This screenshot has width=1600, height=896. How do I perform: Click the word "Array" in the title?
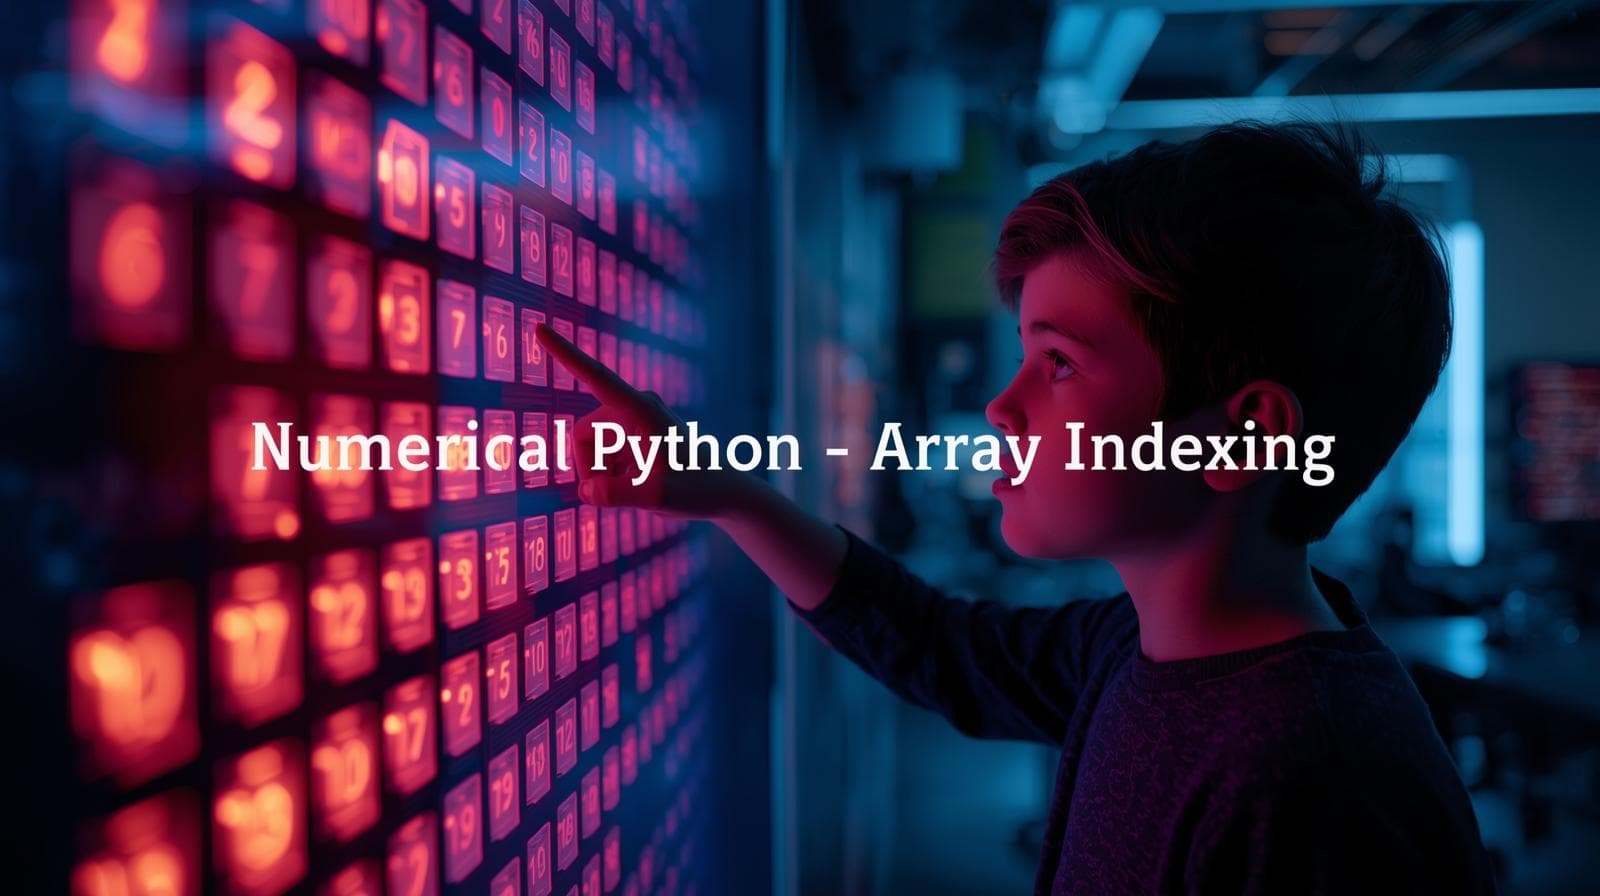click(953, 450)
